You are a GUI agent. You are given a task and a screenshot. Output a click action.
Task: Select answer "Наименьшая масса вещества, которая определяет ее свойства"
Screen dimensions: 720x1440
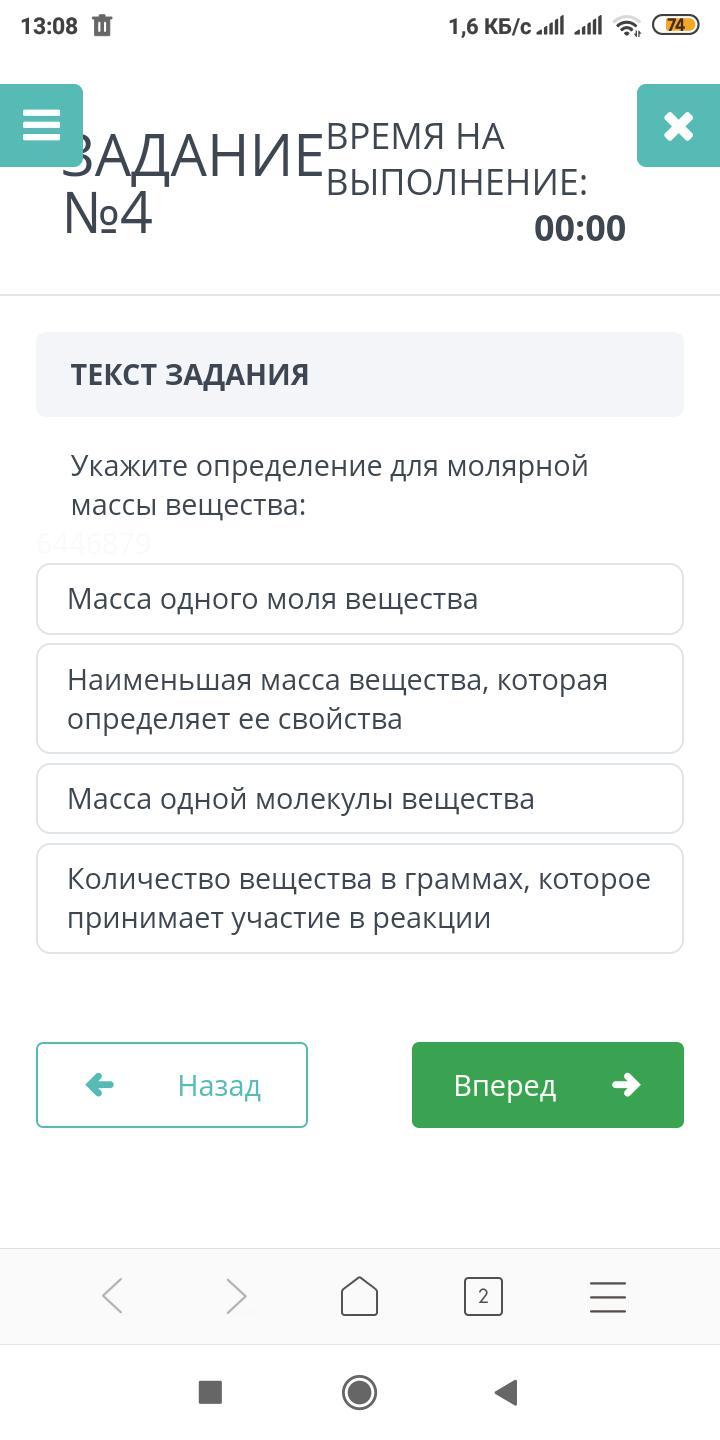click(360, 699)
